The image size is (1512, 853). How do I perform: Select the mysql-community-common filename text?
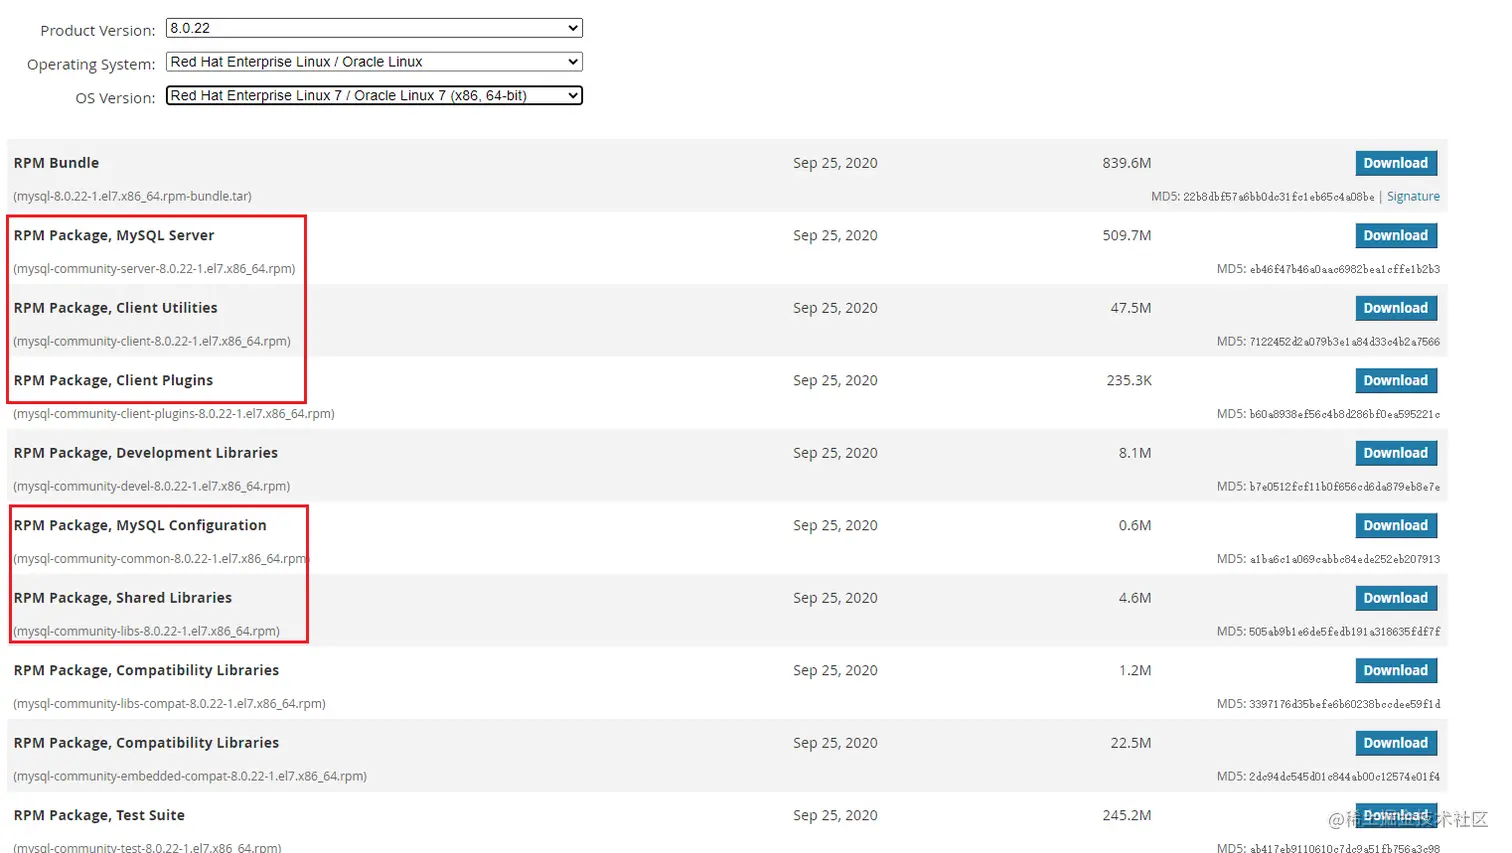(160, 559)
